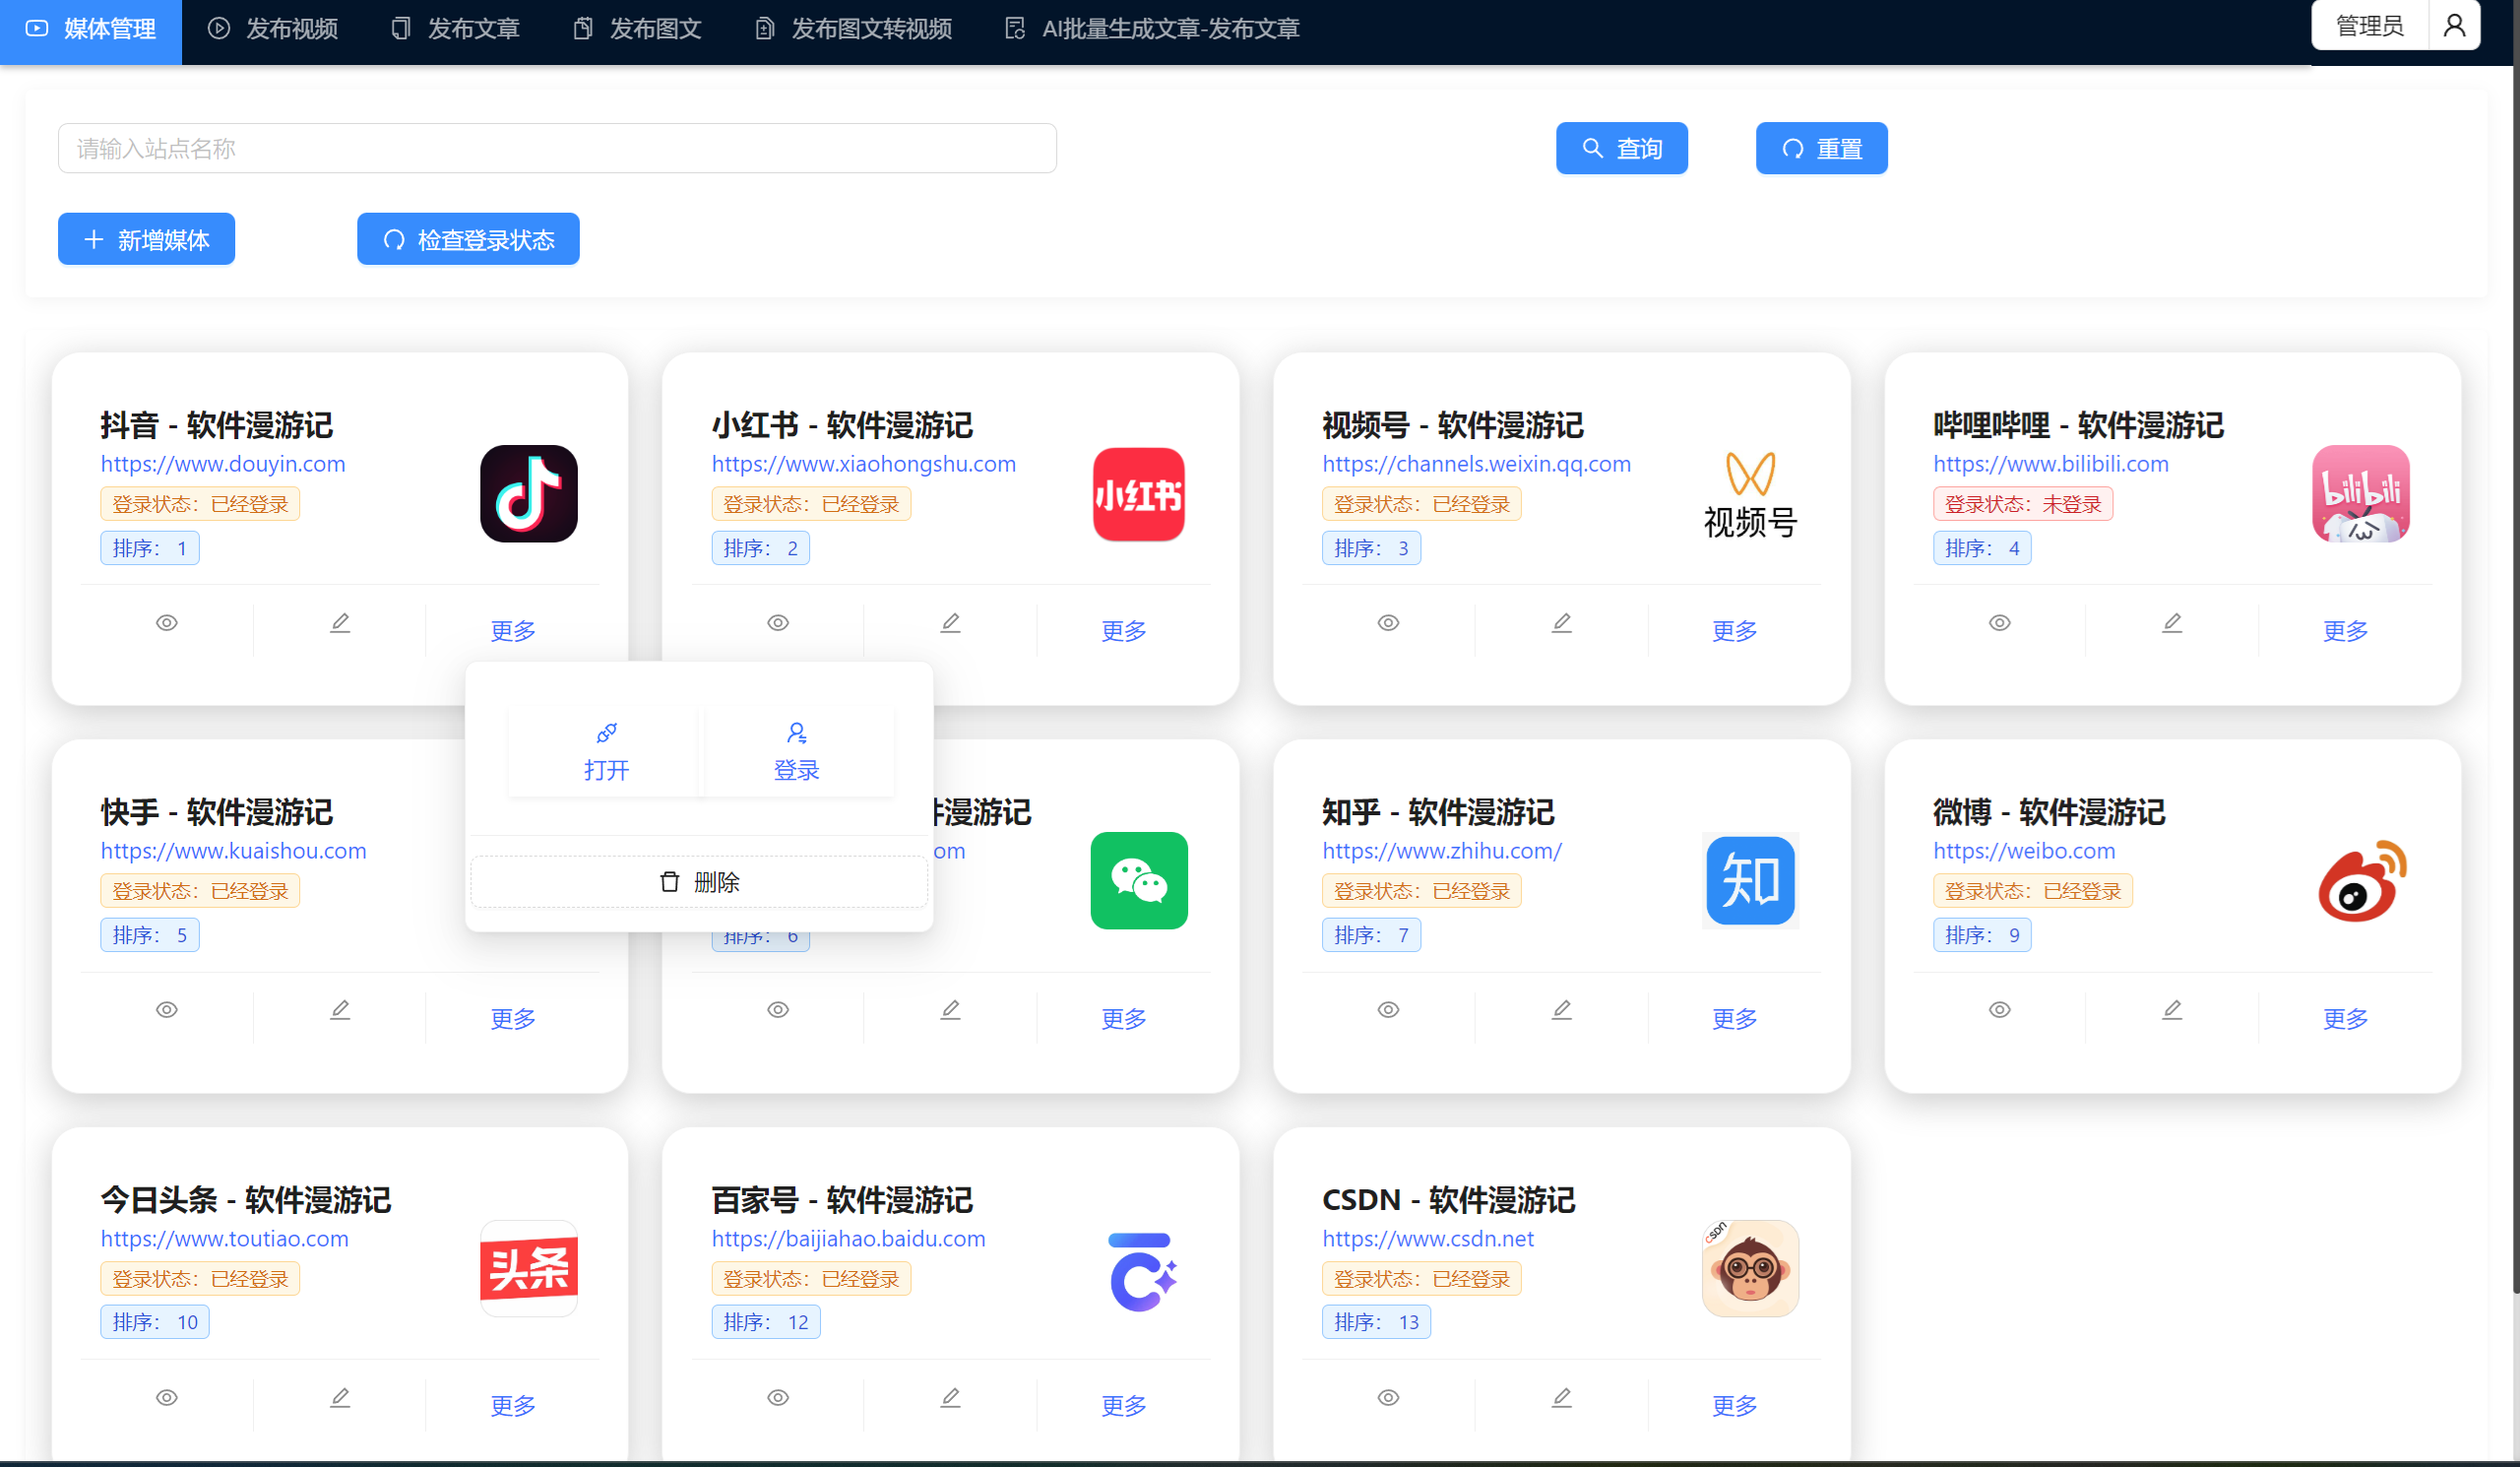This screenshot has width=2520, height=1467.
Task: Click the pencil edit icon on Weibo card
Action: pos(2172,1010)
